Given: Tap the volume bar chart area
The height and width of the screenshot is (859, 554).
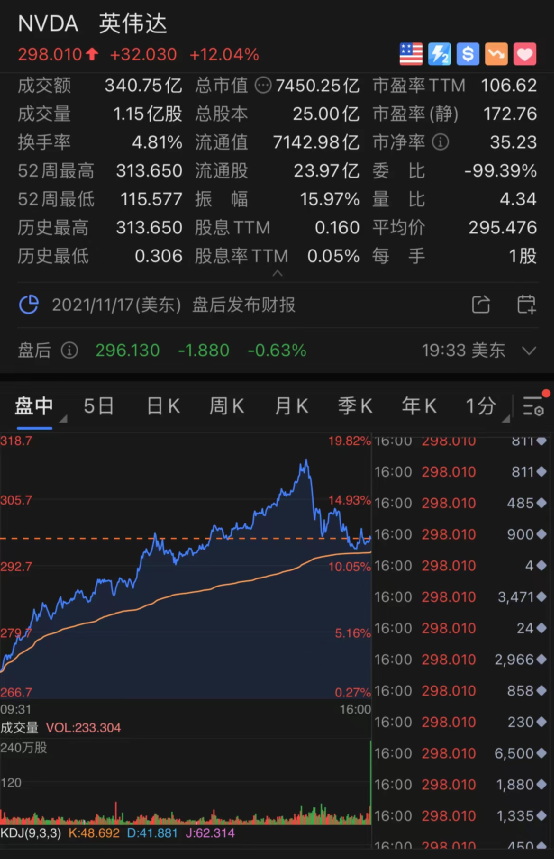Looking at the screenshot, I should (x=186, y=782).
